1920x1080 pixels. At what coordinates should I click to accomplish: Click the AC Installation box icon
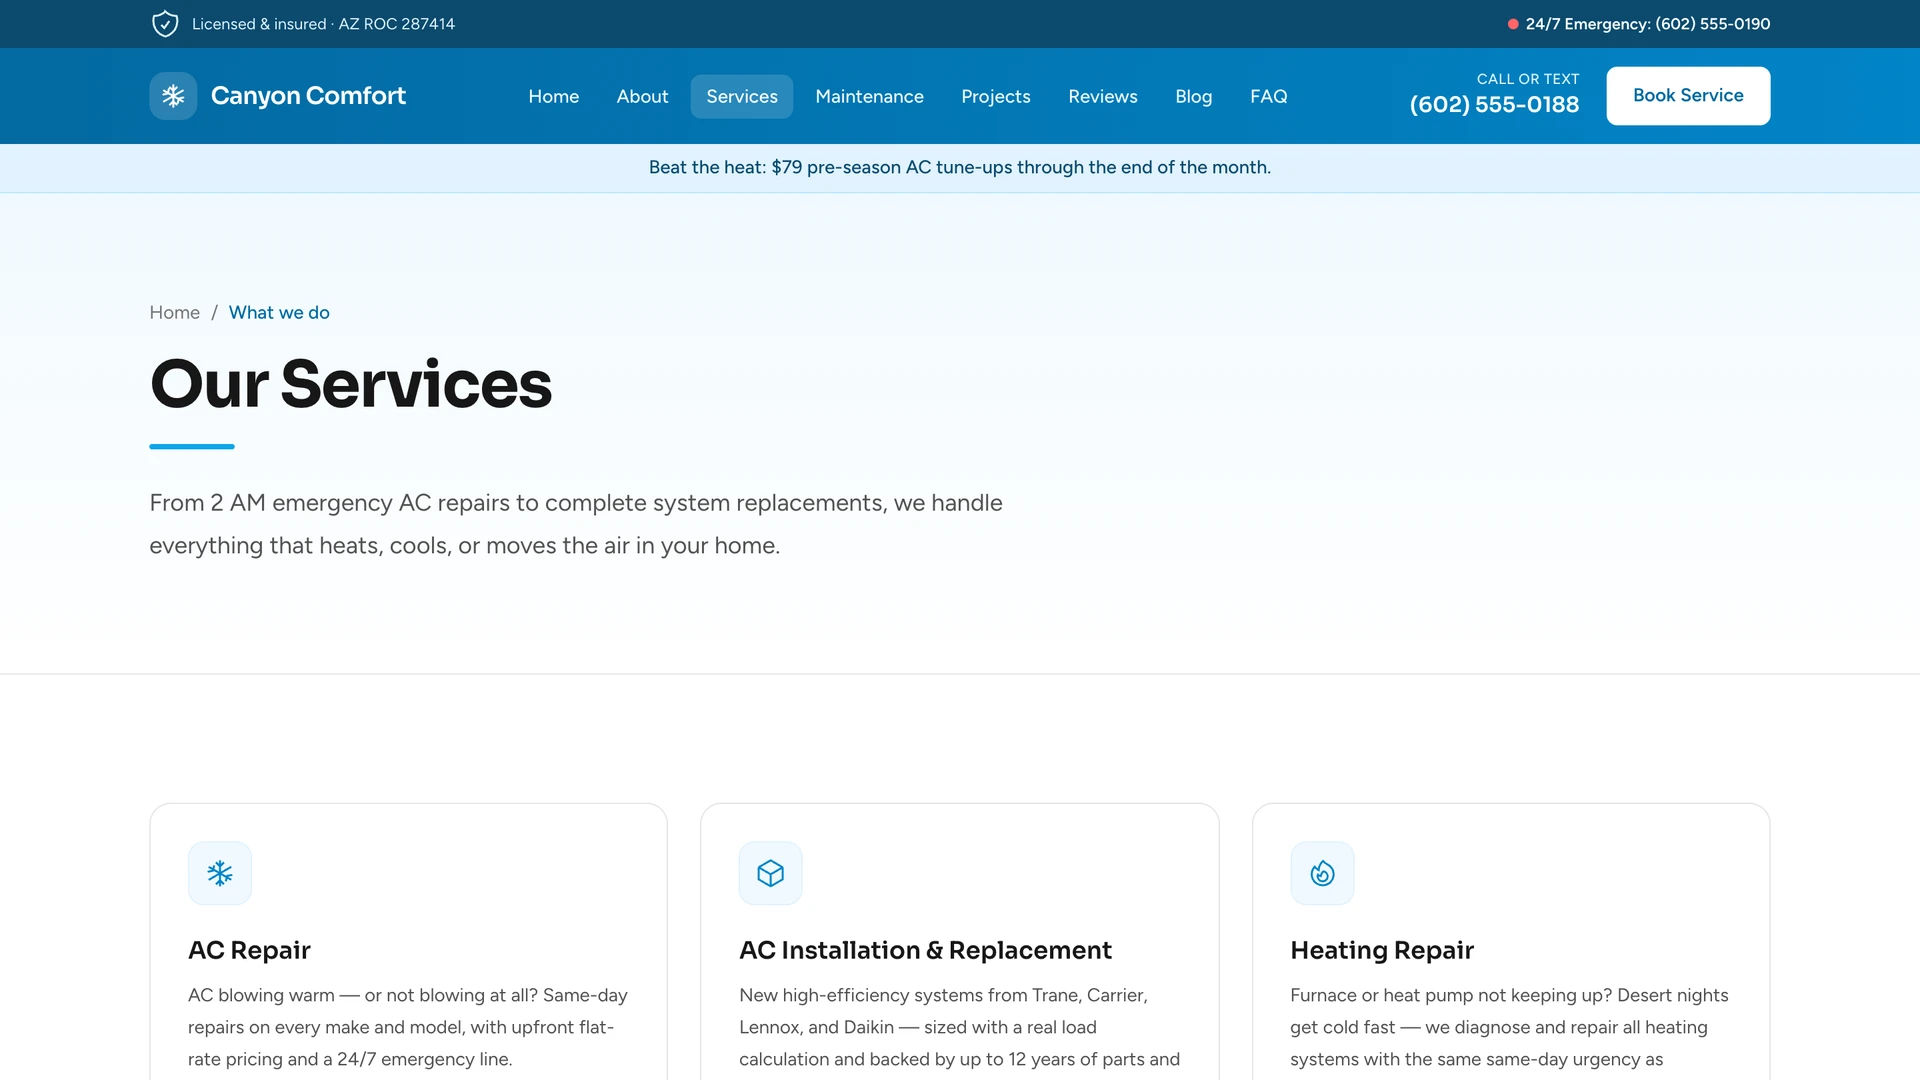tap(771, 873)
